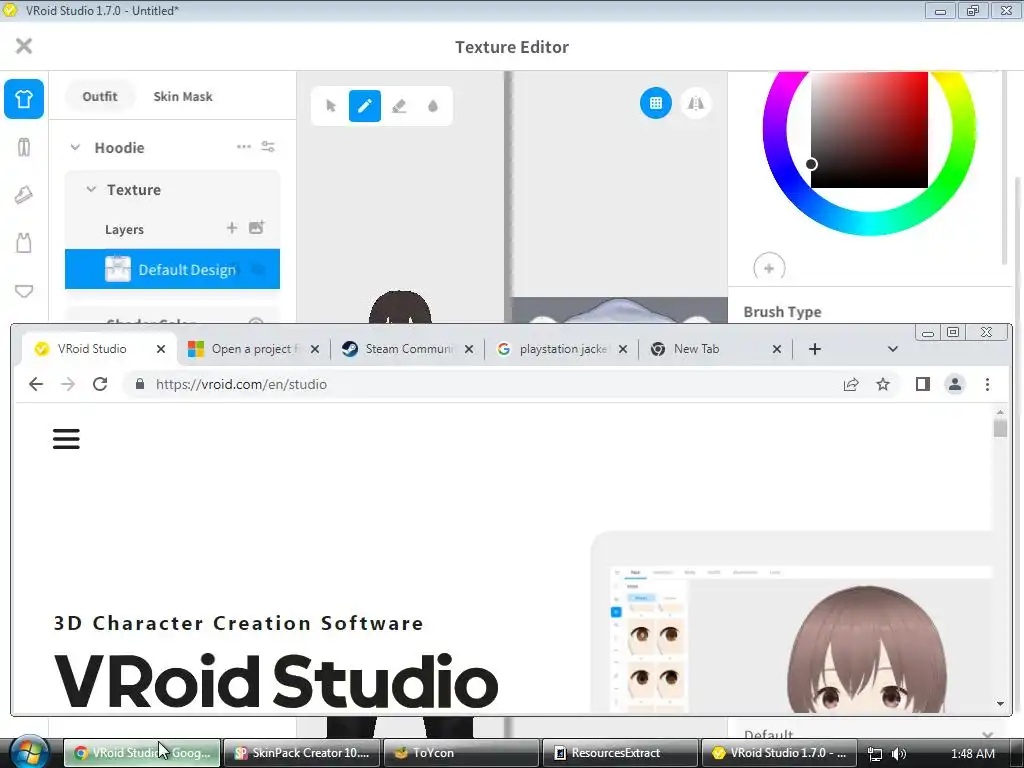1024x768 pixels.
Task: Select the Shoes category icon
Action: point(24,195)
